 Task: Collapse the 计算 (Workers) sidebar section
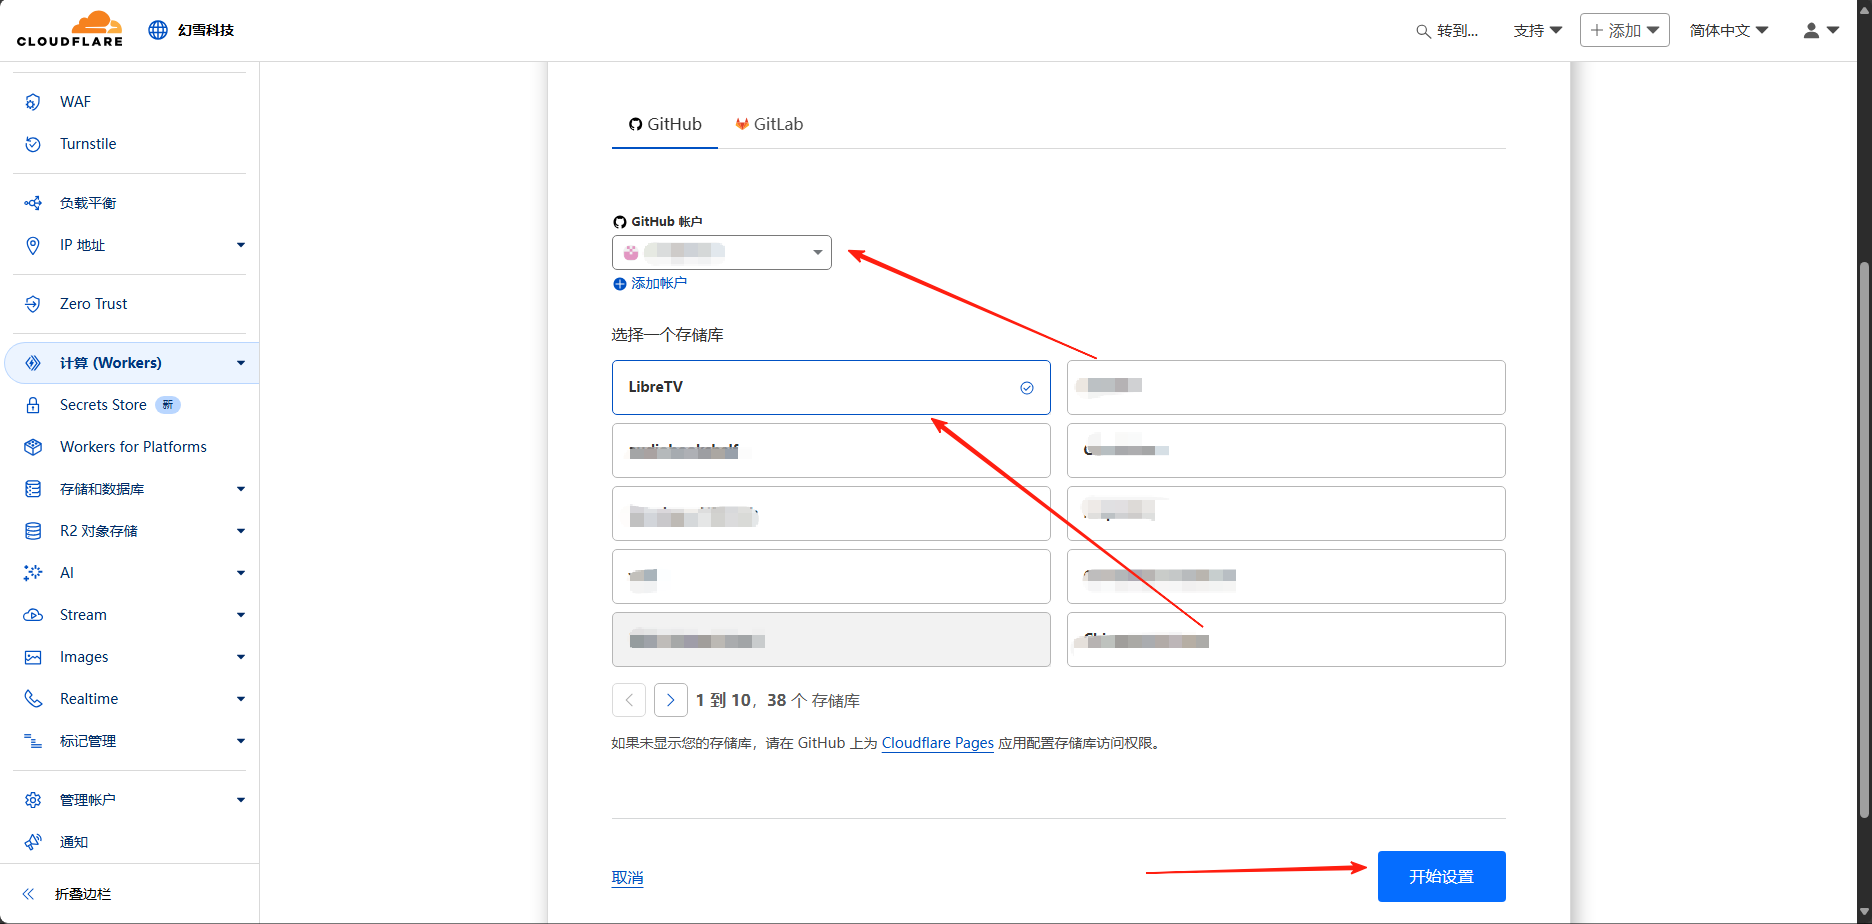241,363
